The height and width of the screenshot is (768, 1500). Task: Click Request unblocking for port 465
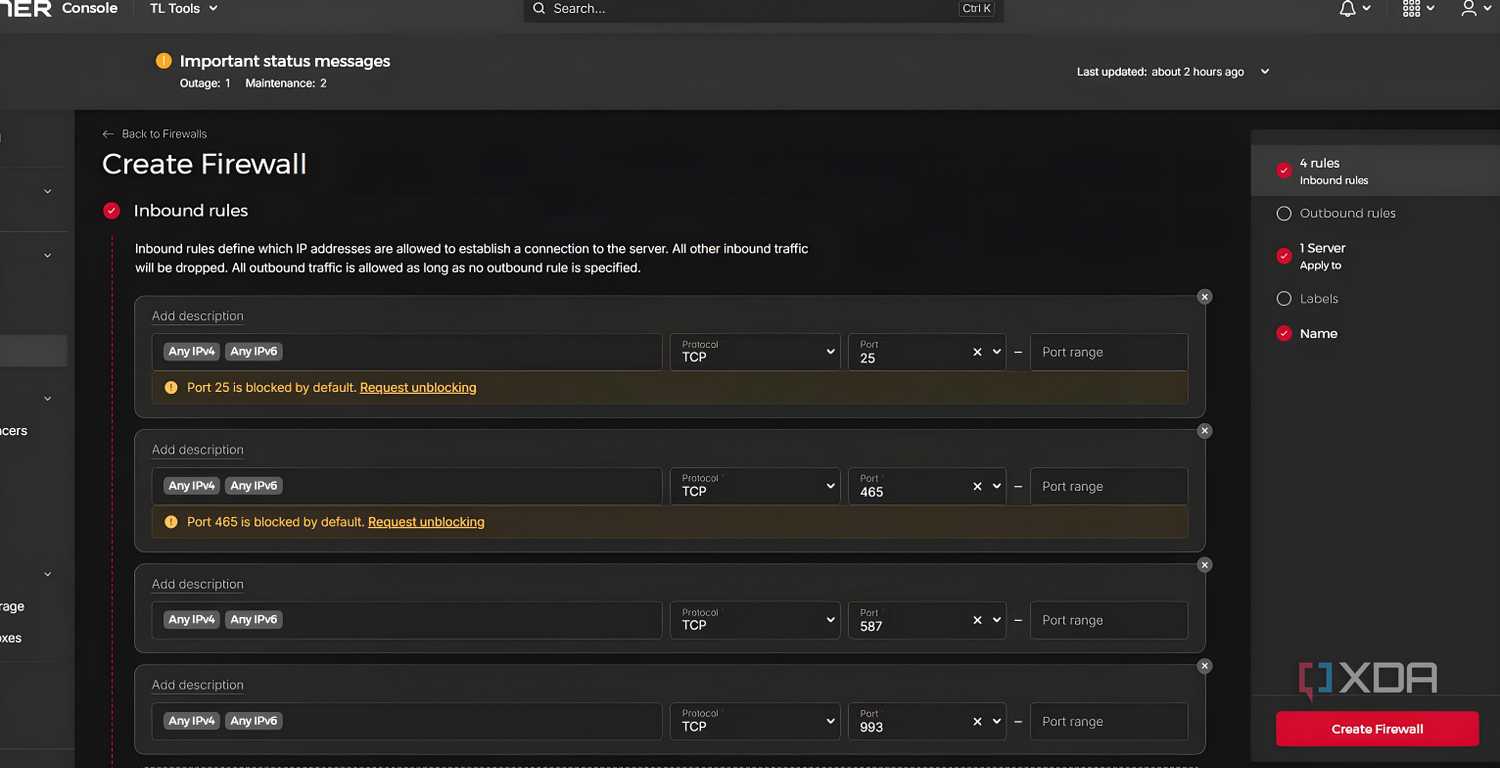point(426,522)
